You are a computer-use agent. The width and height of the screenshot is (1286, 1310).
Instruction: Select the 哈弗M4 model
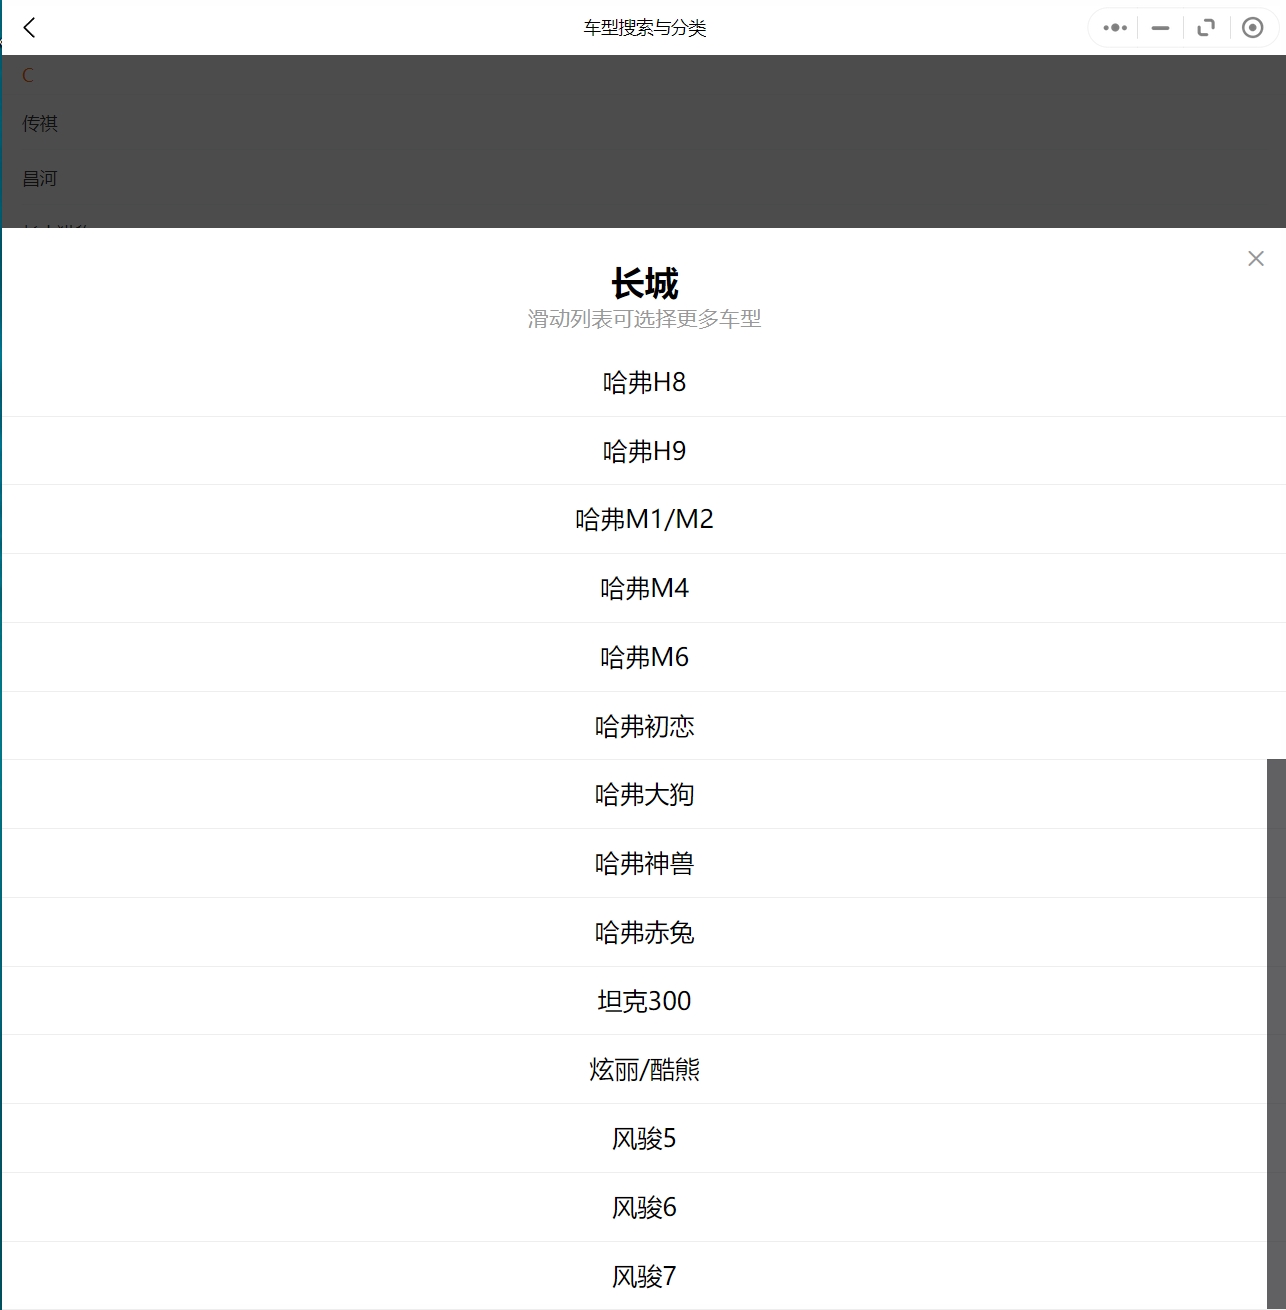tap(644, 588)
